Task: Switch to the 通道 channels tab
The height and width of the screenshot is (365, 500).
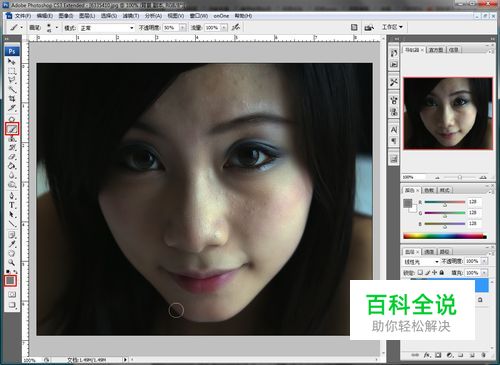Action: (x=429, y=252)
